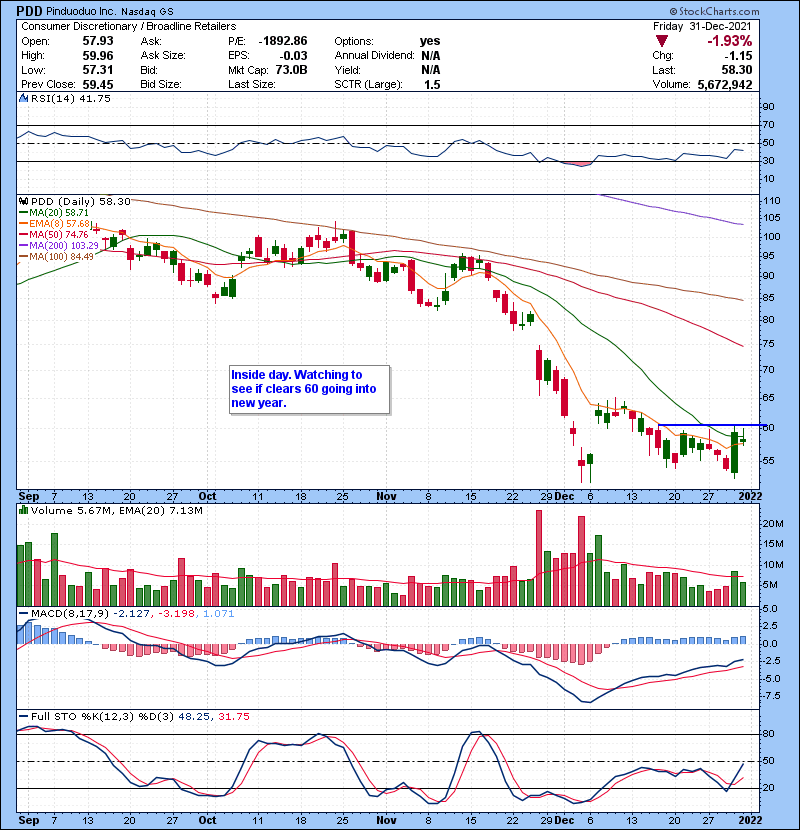Screen dimensions: 800x830
Task: Click the MACD histogram value 1.071
Action: [218, 614]
